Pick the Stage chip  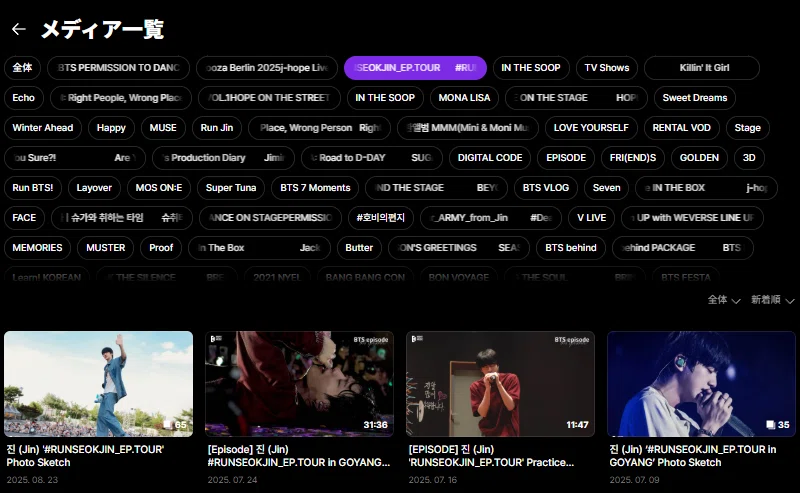click(747, 128)
